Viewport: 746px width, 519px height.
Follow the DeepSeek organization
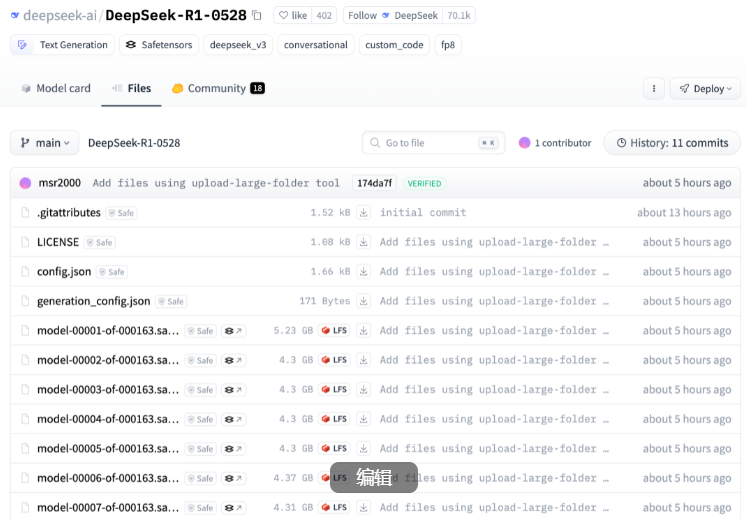tap(393, 16)
